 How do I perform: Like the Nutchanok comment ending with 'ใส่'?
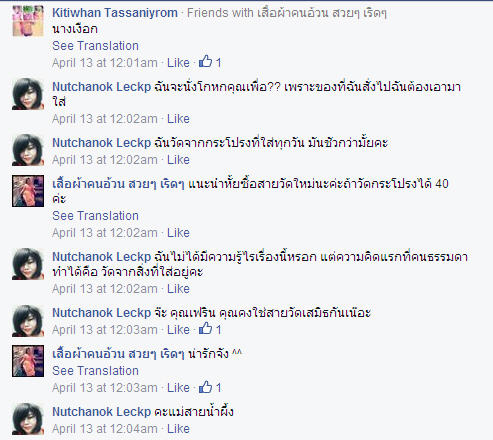pos(178,119)
